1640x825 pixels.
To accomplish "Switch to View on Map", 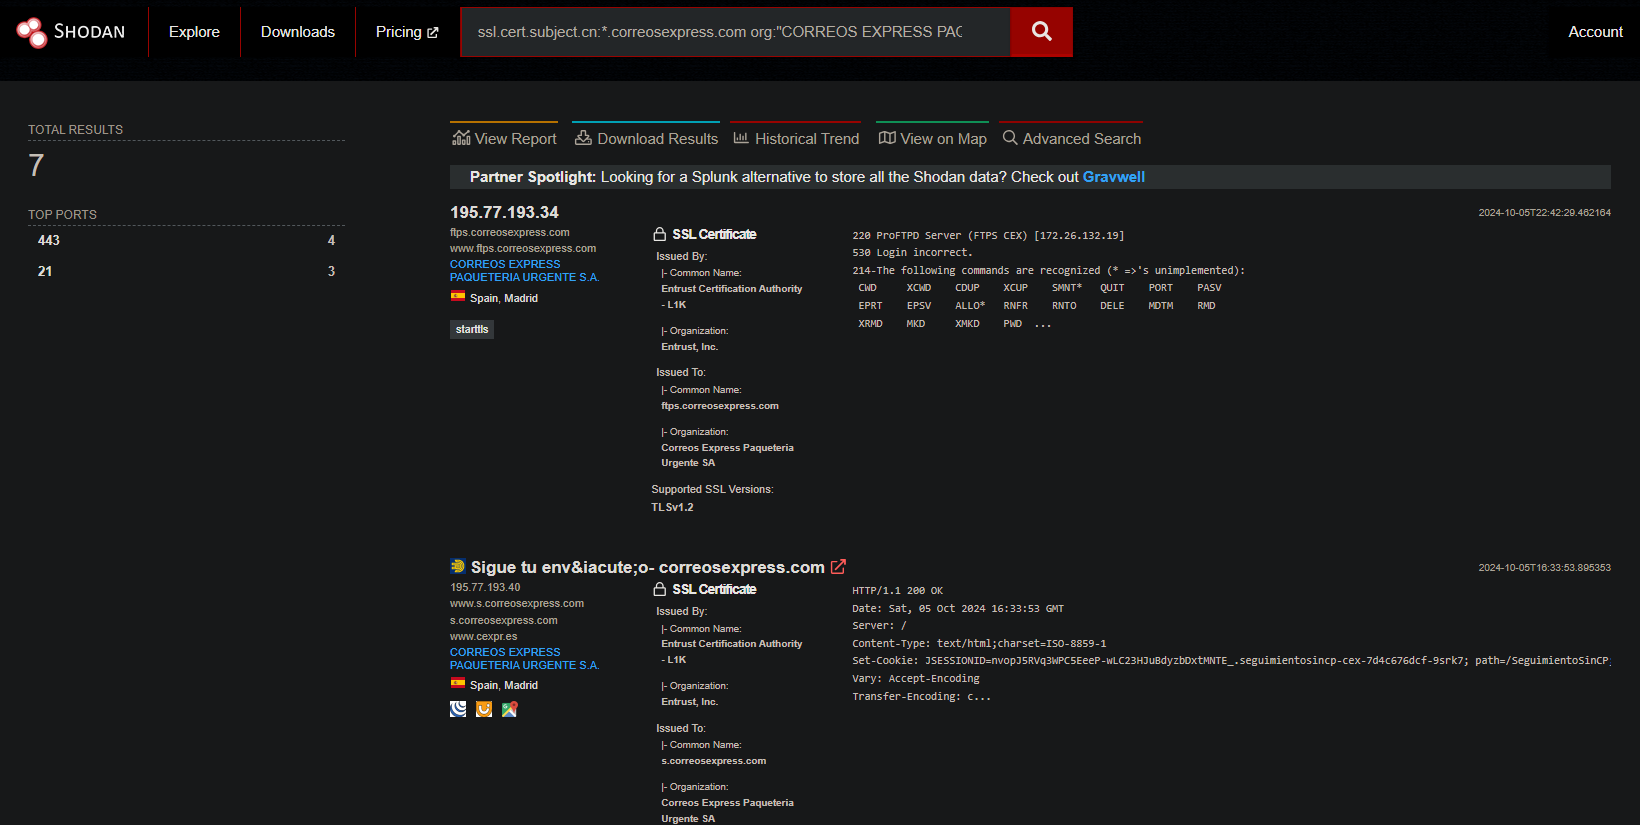I will pyautogui.click(x=932, y=138).
